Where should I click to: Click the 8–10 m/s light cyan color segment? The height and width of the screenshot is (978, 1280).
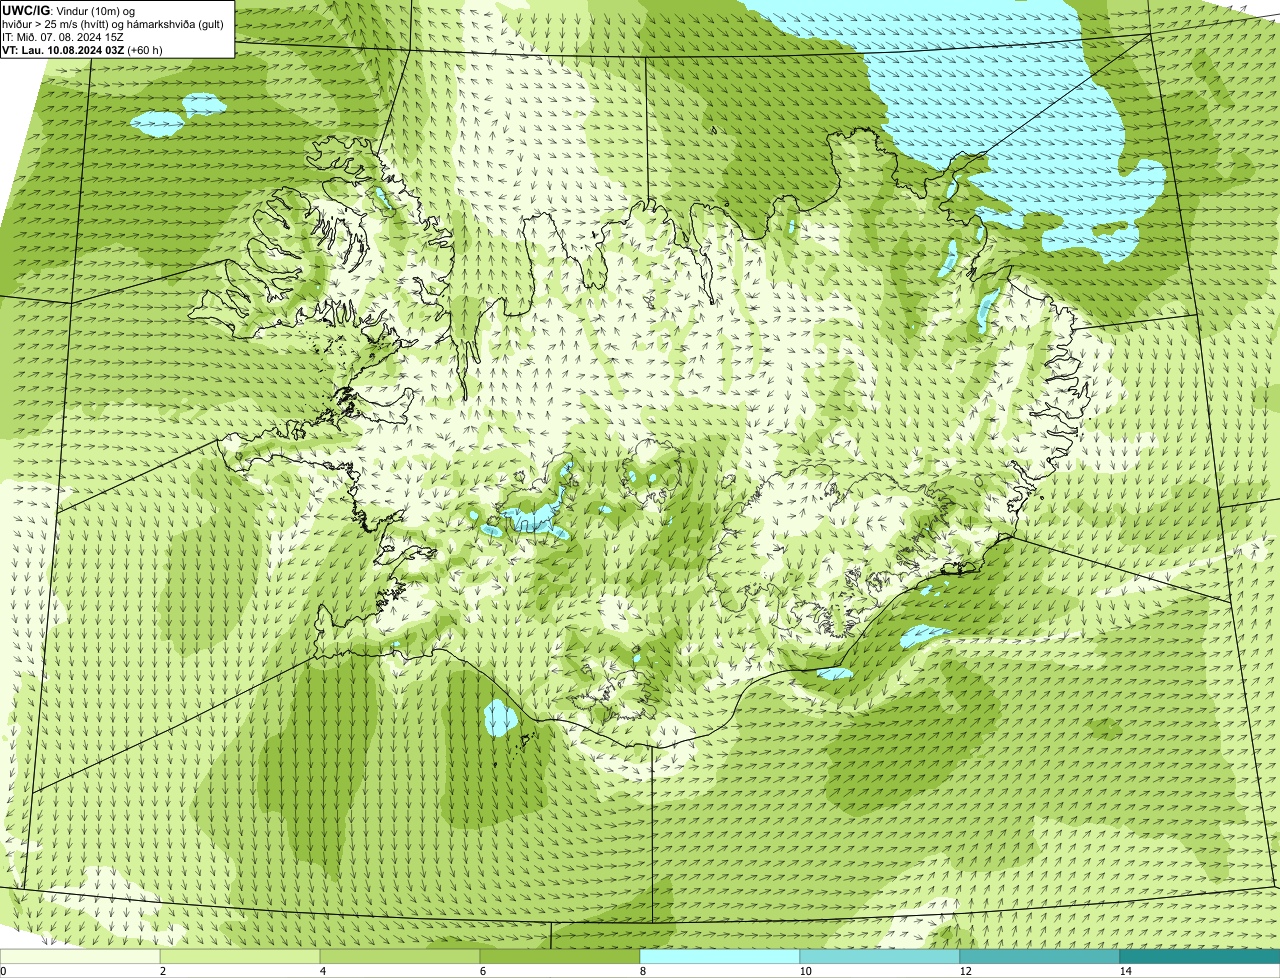click(x=720, y=956)
